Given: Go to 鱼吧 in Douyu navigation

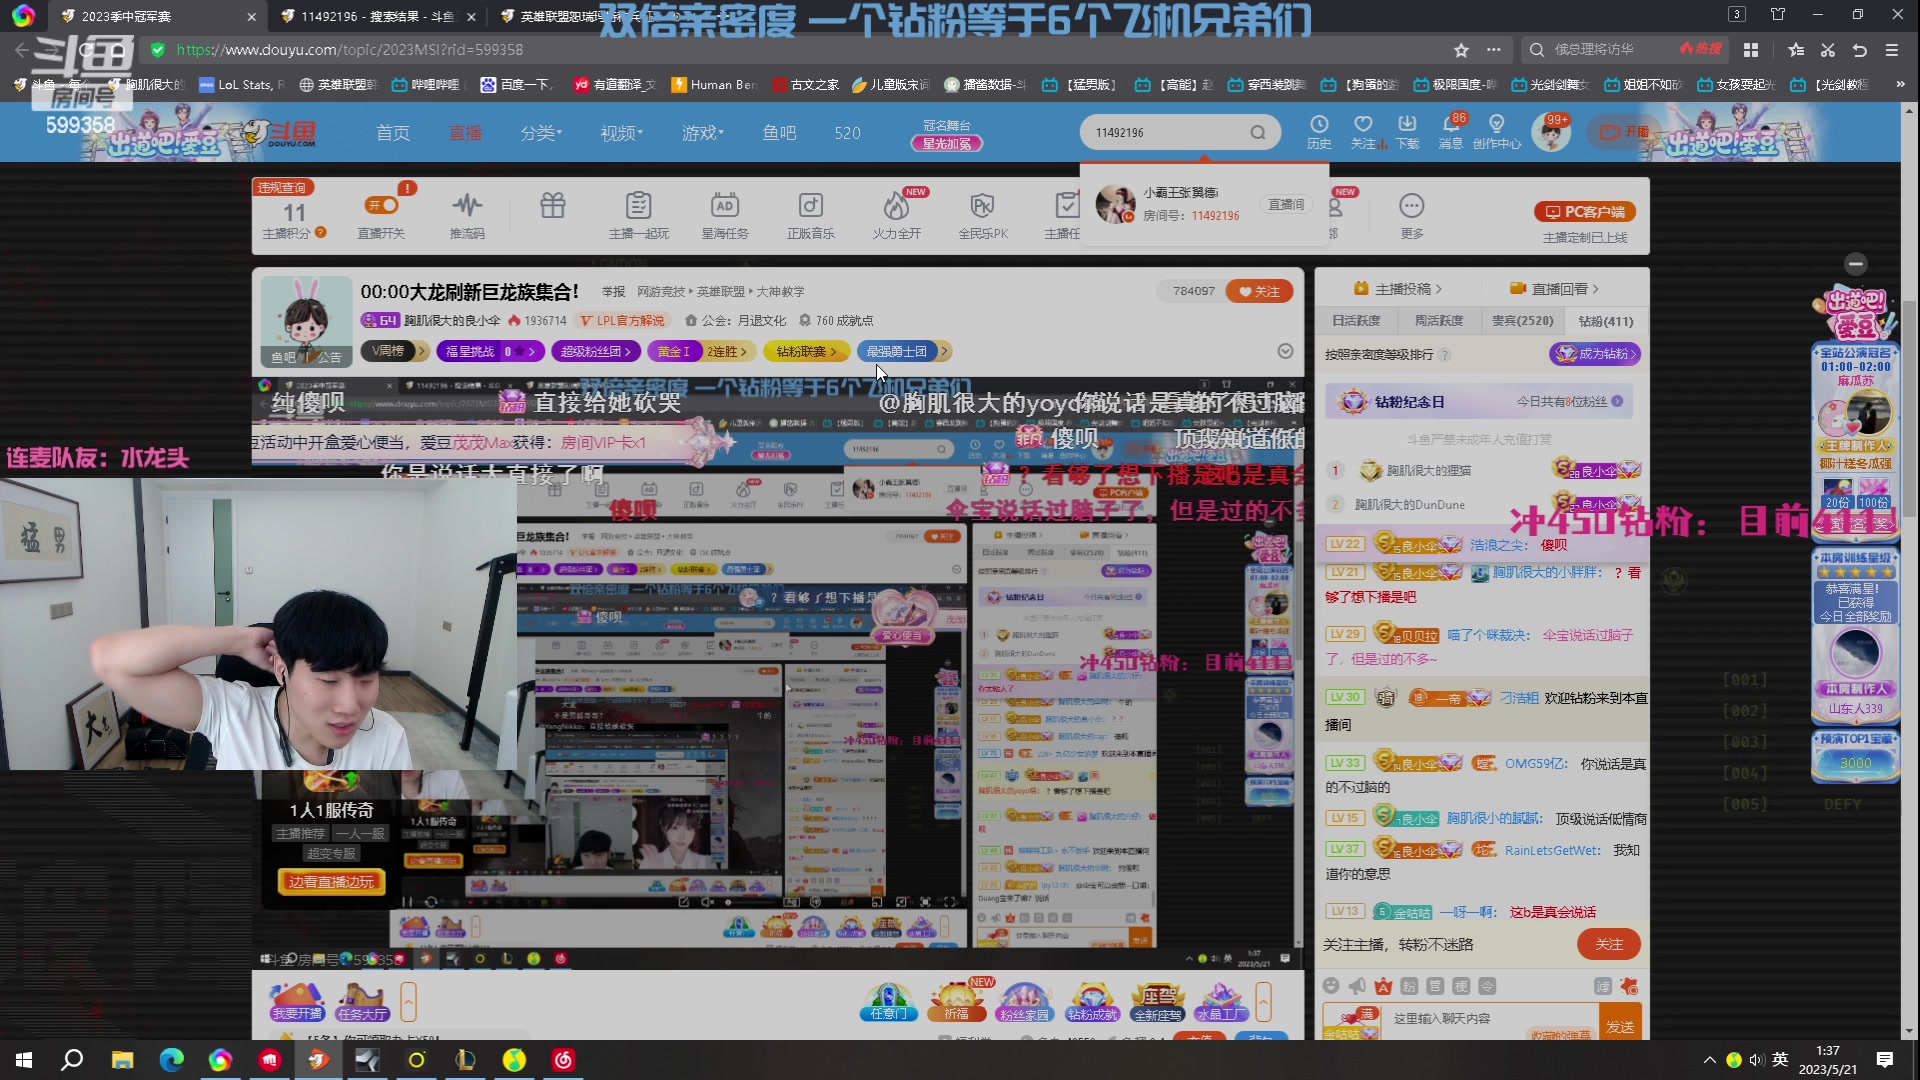Looking at the screenshot, I should (779, 133).
